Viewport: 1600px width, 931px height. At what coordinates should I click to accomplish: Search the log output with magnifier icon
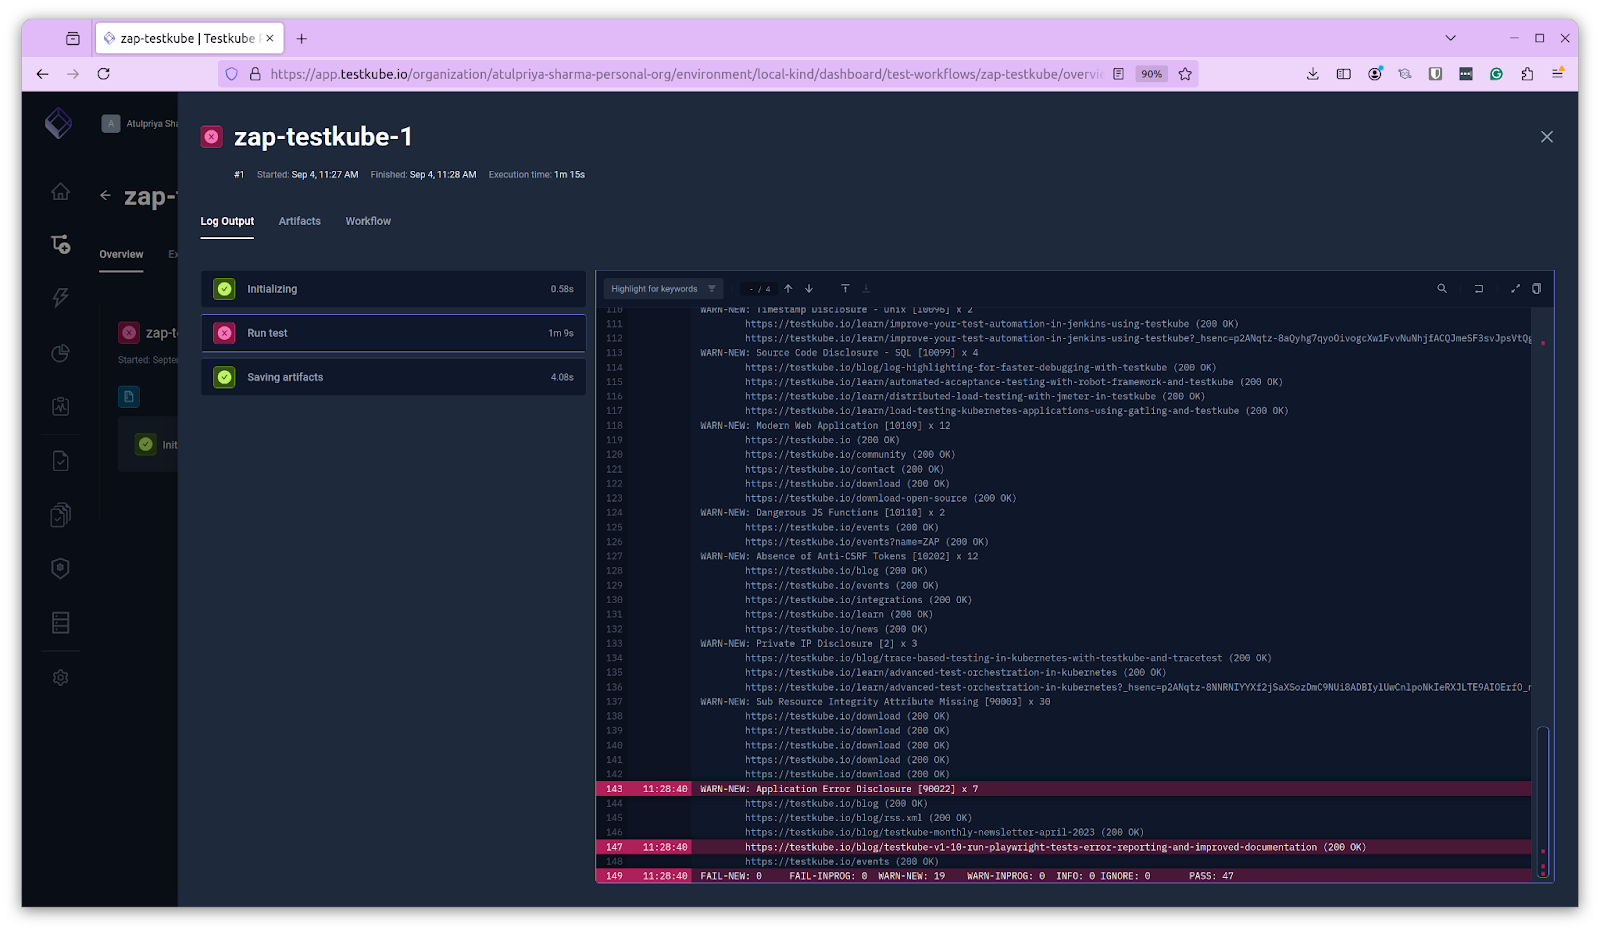1442,289
